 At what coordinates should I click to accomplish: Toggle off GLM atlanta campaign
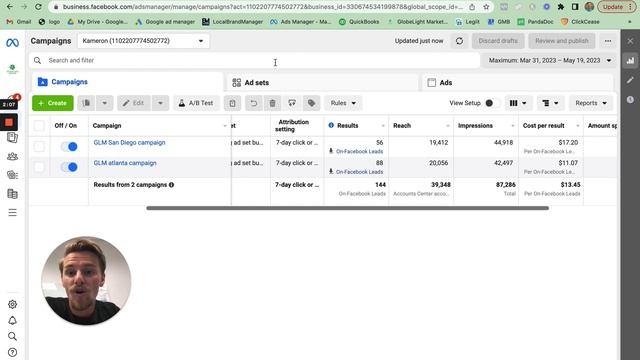69,167
